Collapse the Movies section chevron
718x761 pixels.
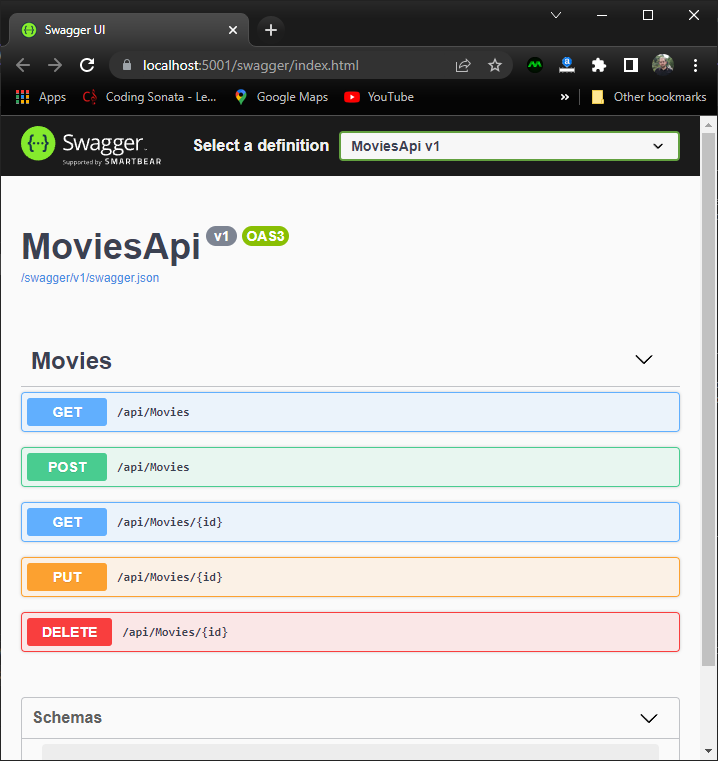click(644, 360)
